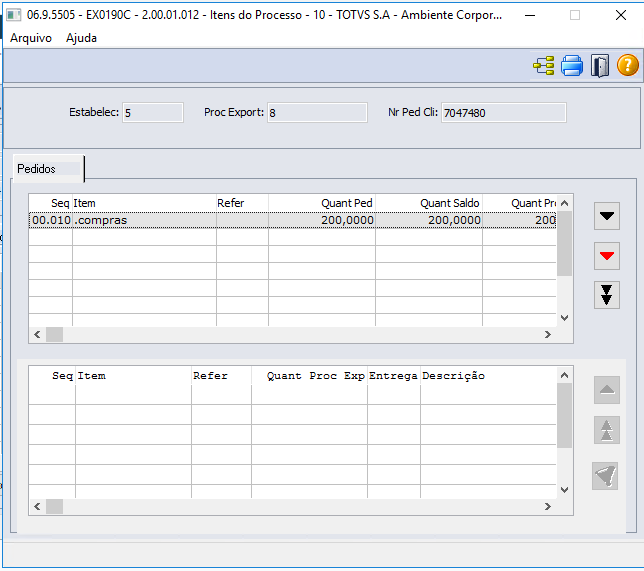Click the Nr Ped Cli field
Viewport: 644px width, 571px height.
click(x=504, y=113)
